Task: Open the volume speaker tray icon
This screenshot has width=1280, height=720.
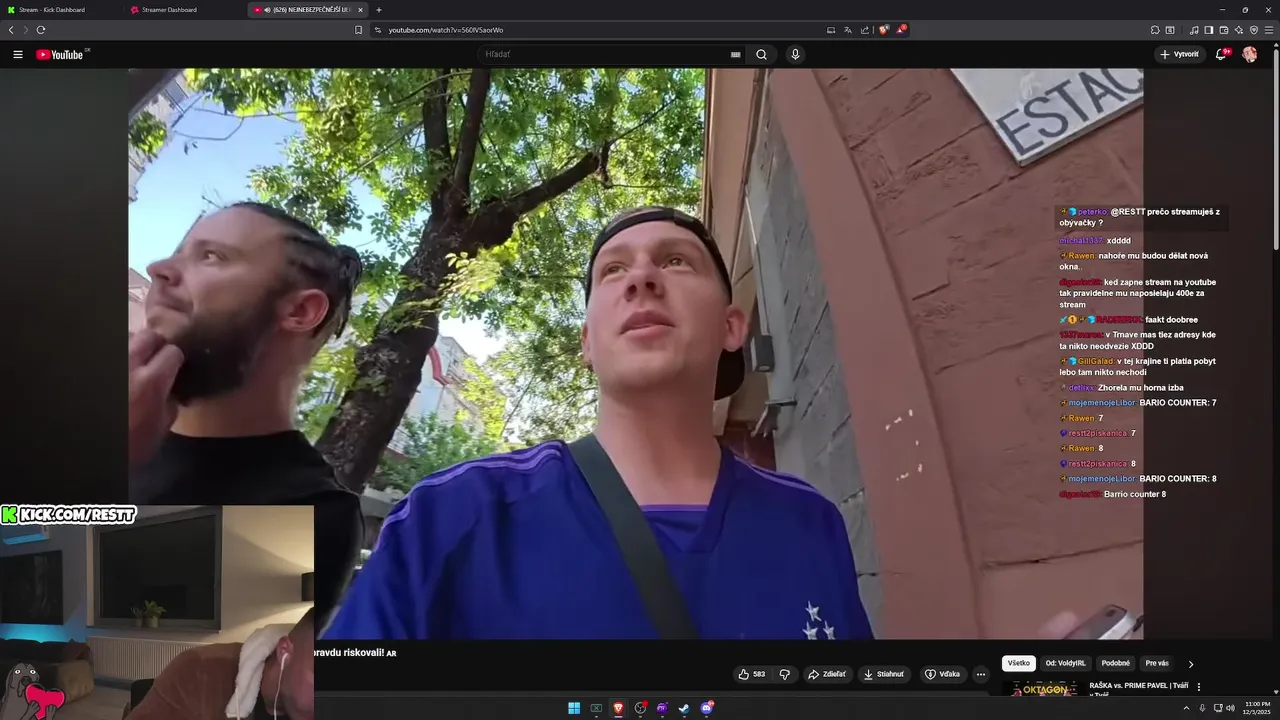Action: click(1230, 708)
